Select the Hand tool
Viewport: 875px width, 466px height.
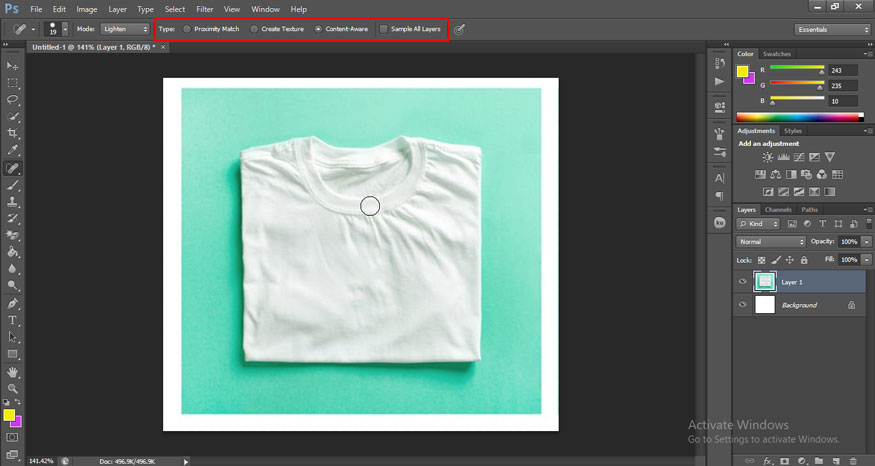coord(12,372)
